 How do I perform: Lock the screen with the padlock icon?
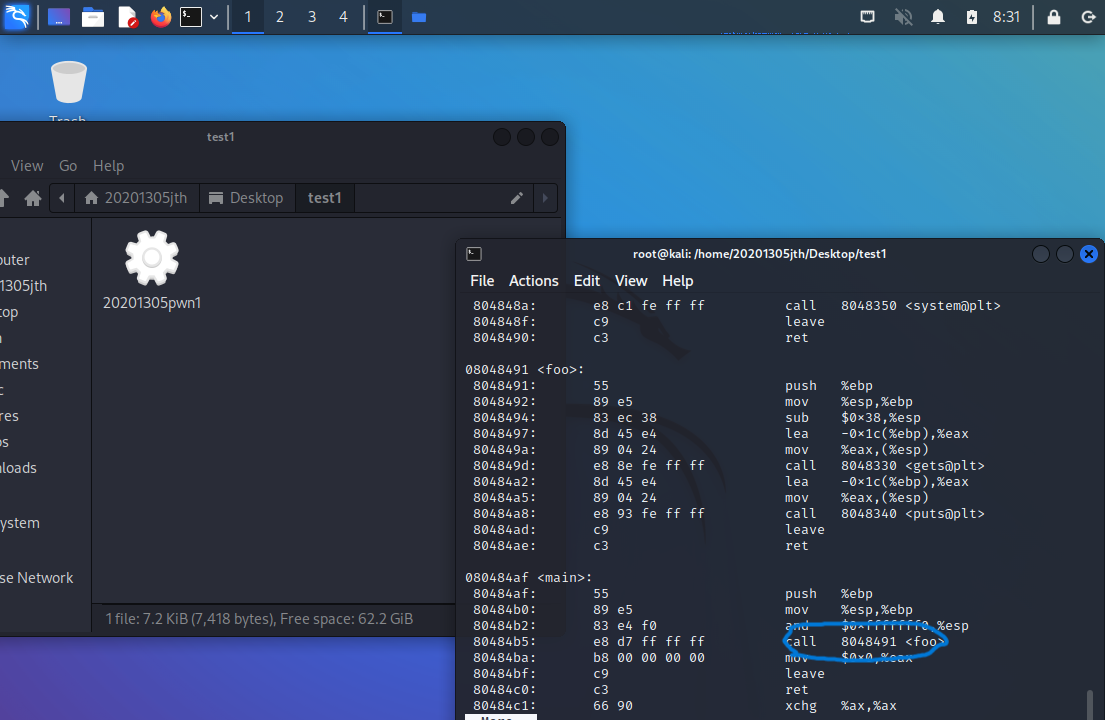tap(1054, 17)
